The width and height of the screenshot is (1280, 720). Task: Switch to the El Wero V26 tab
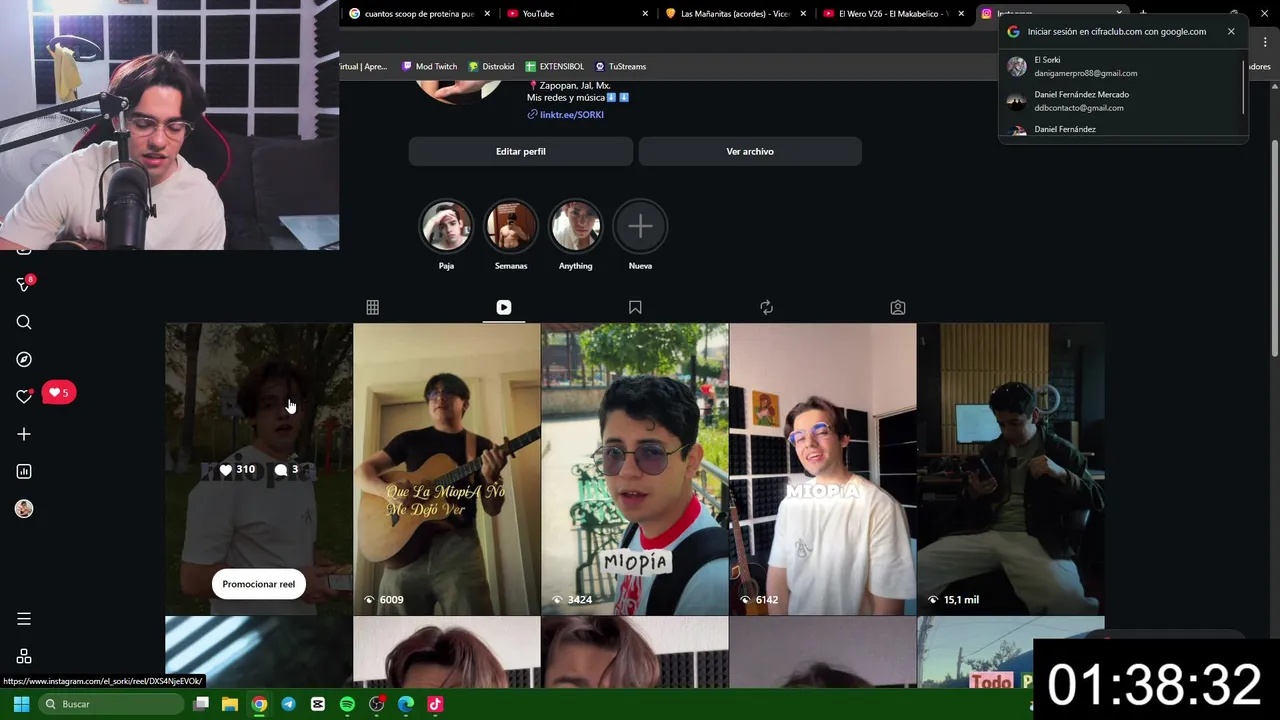tap(892, 14)
